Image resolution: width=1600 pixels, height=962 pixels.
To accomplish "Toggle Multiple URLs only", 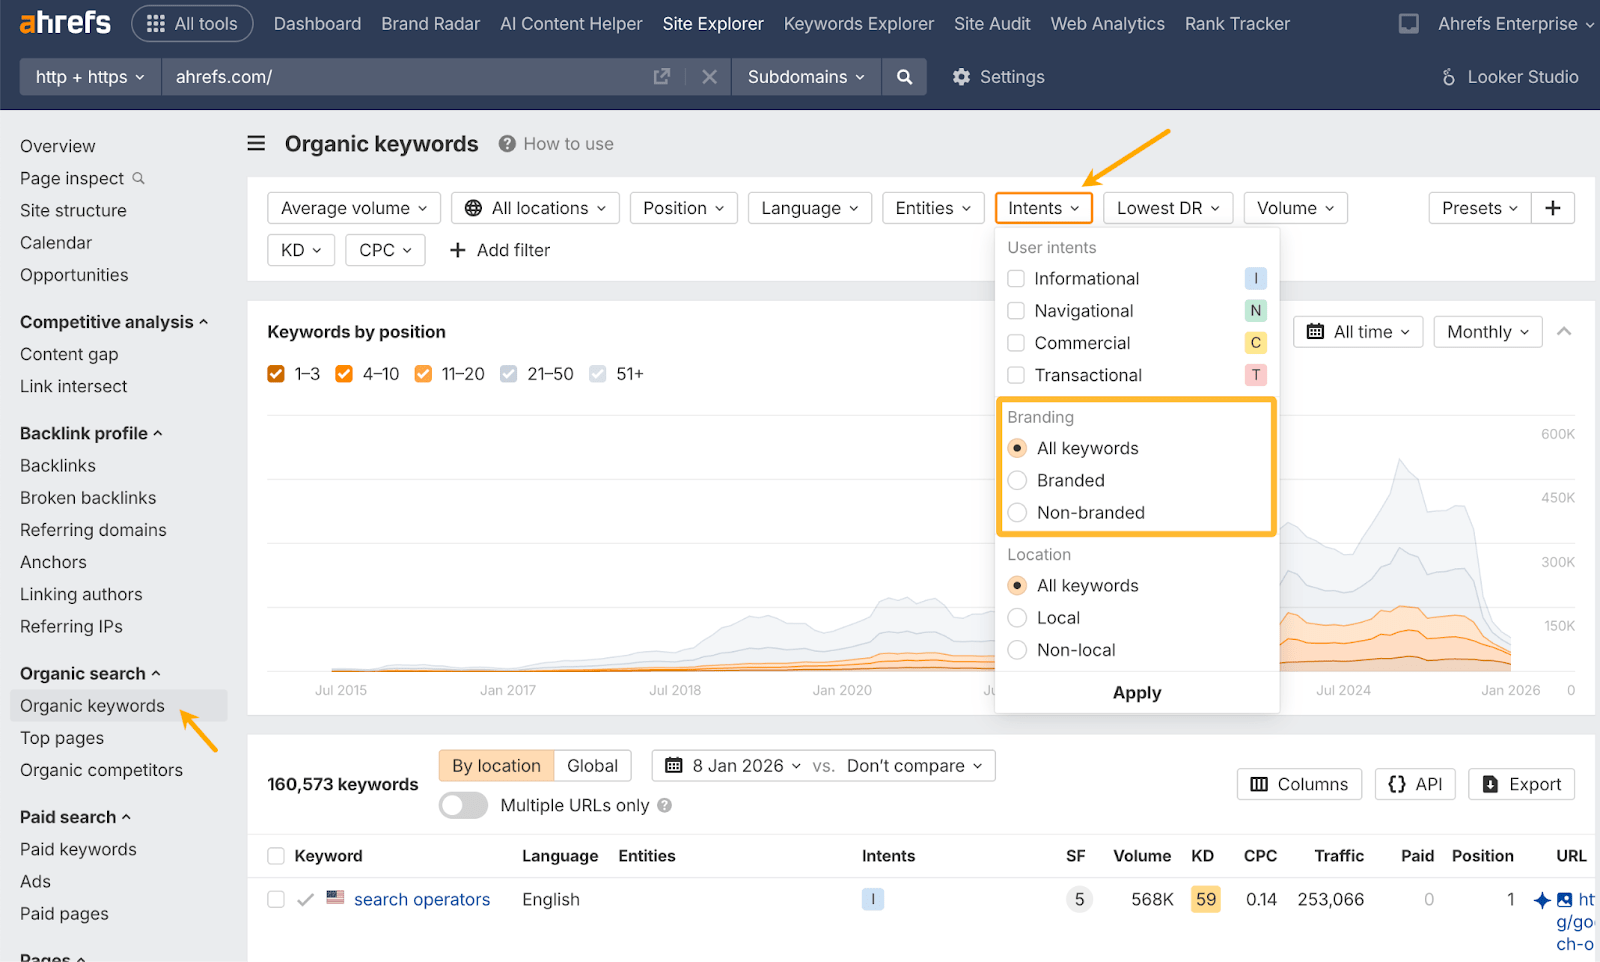I will point(462,805).
